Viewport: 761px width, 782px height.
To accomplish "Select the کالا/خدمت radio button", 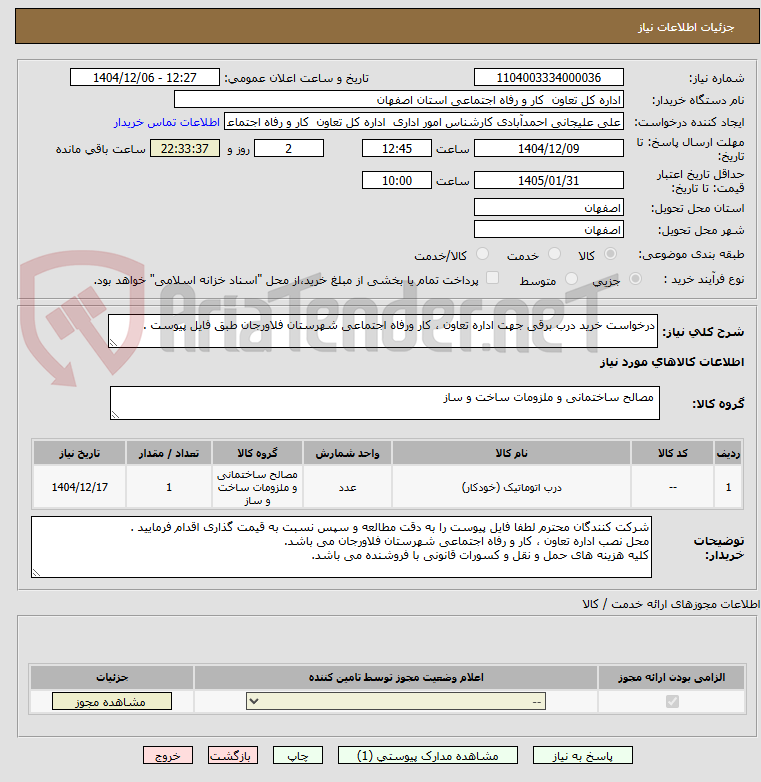I will [x=482, y=254].
